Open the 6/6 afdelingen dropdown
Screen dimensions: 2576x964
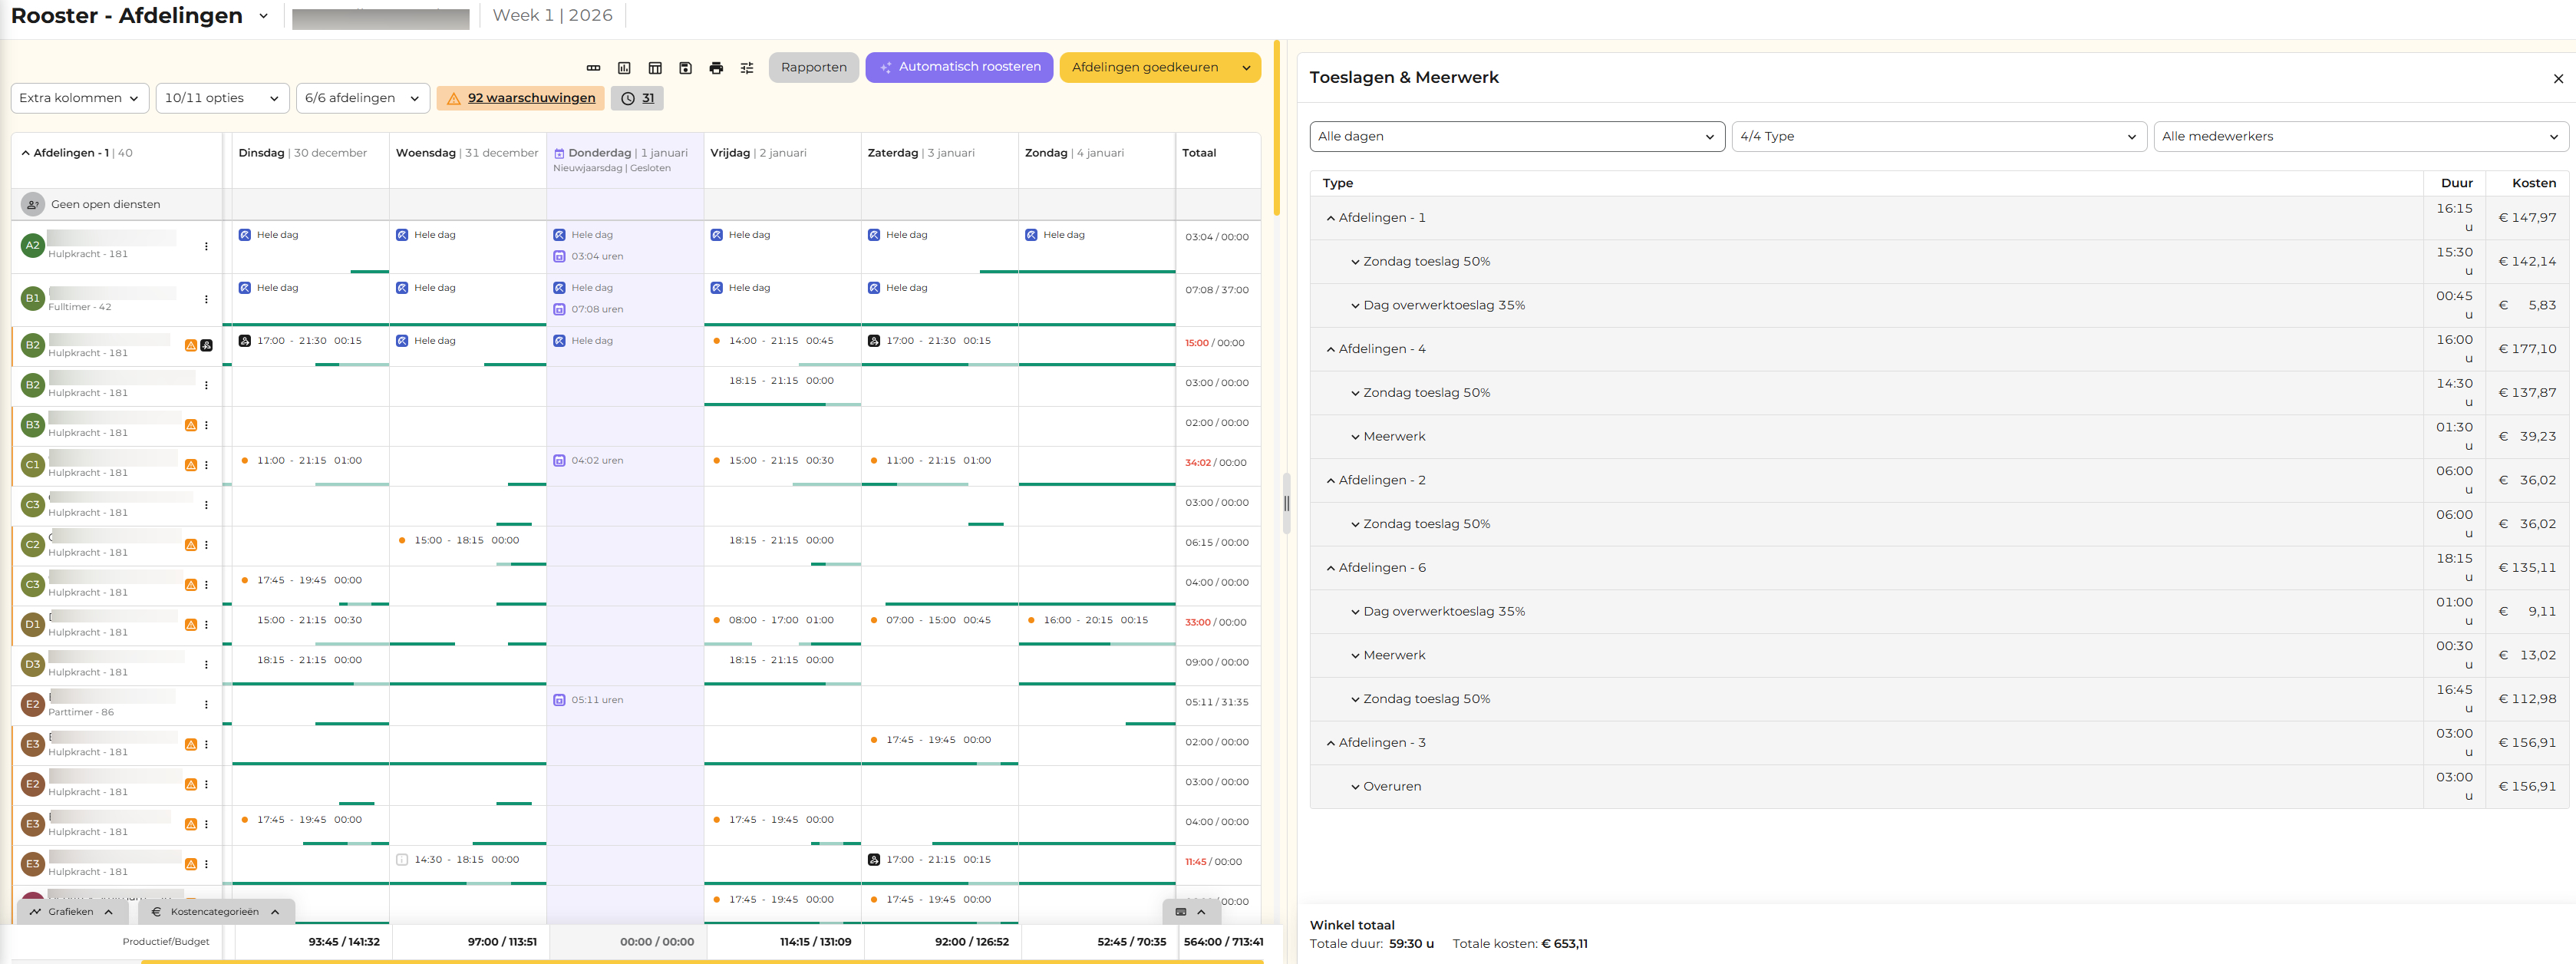point(362,98)
